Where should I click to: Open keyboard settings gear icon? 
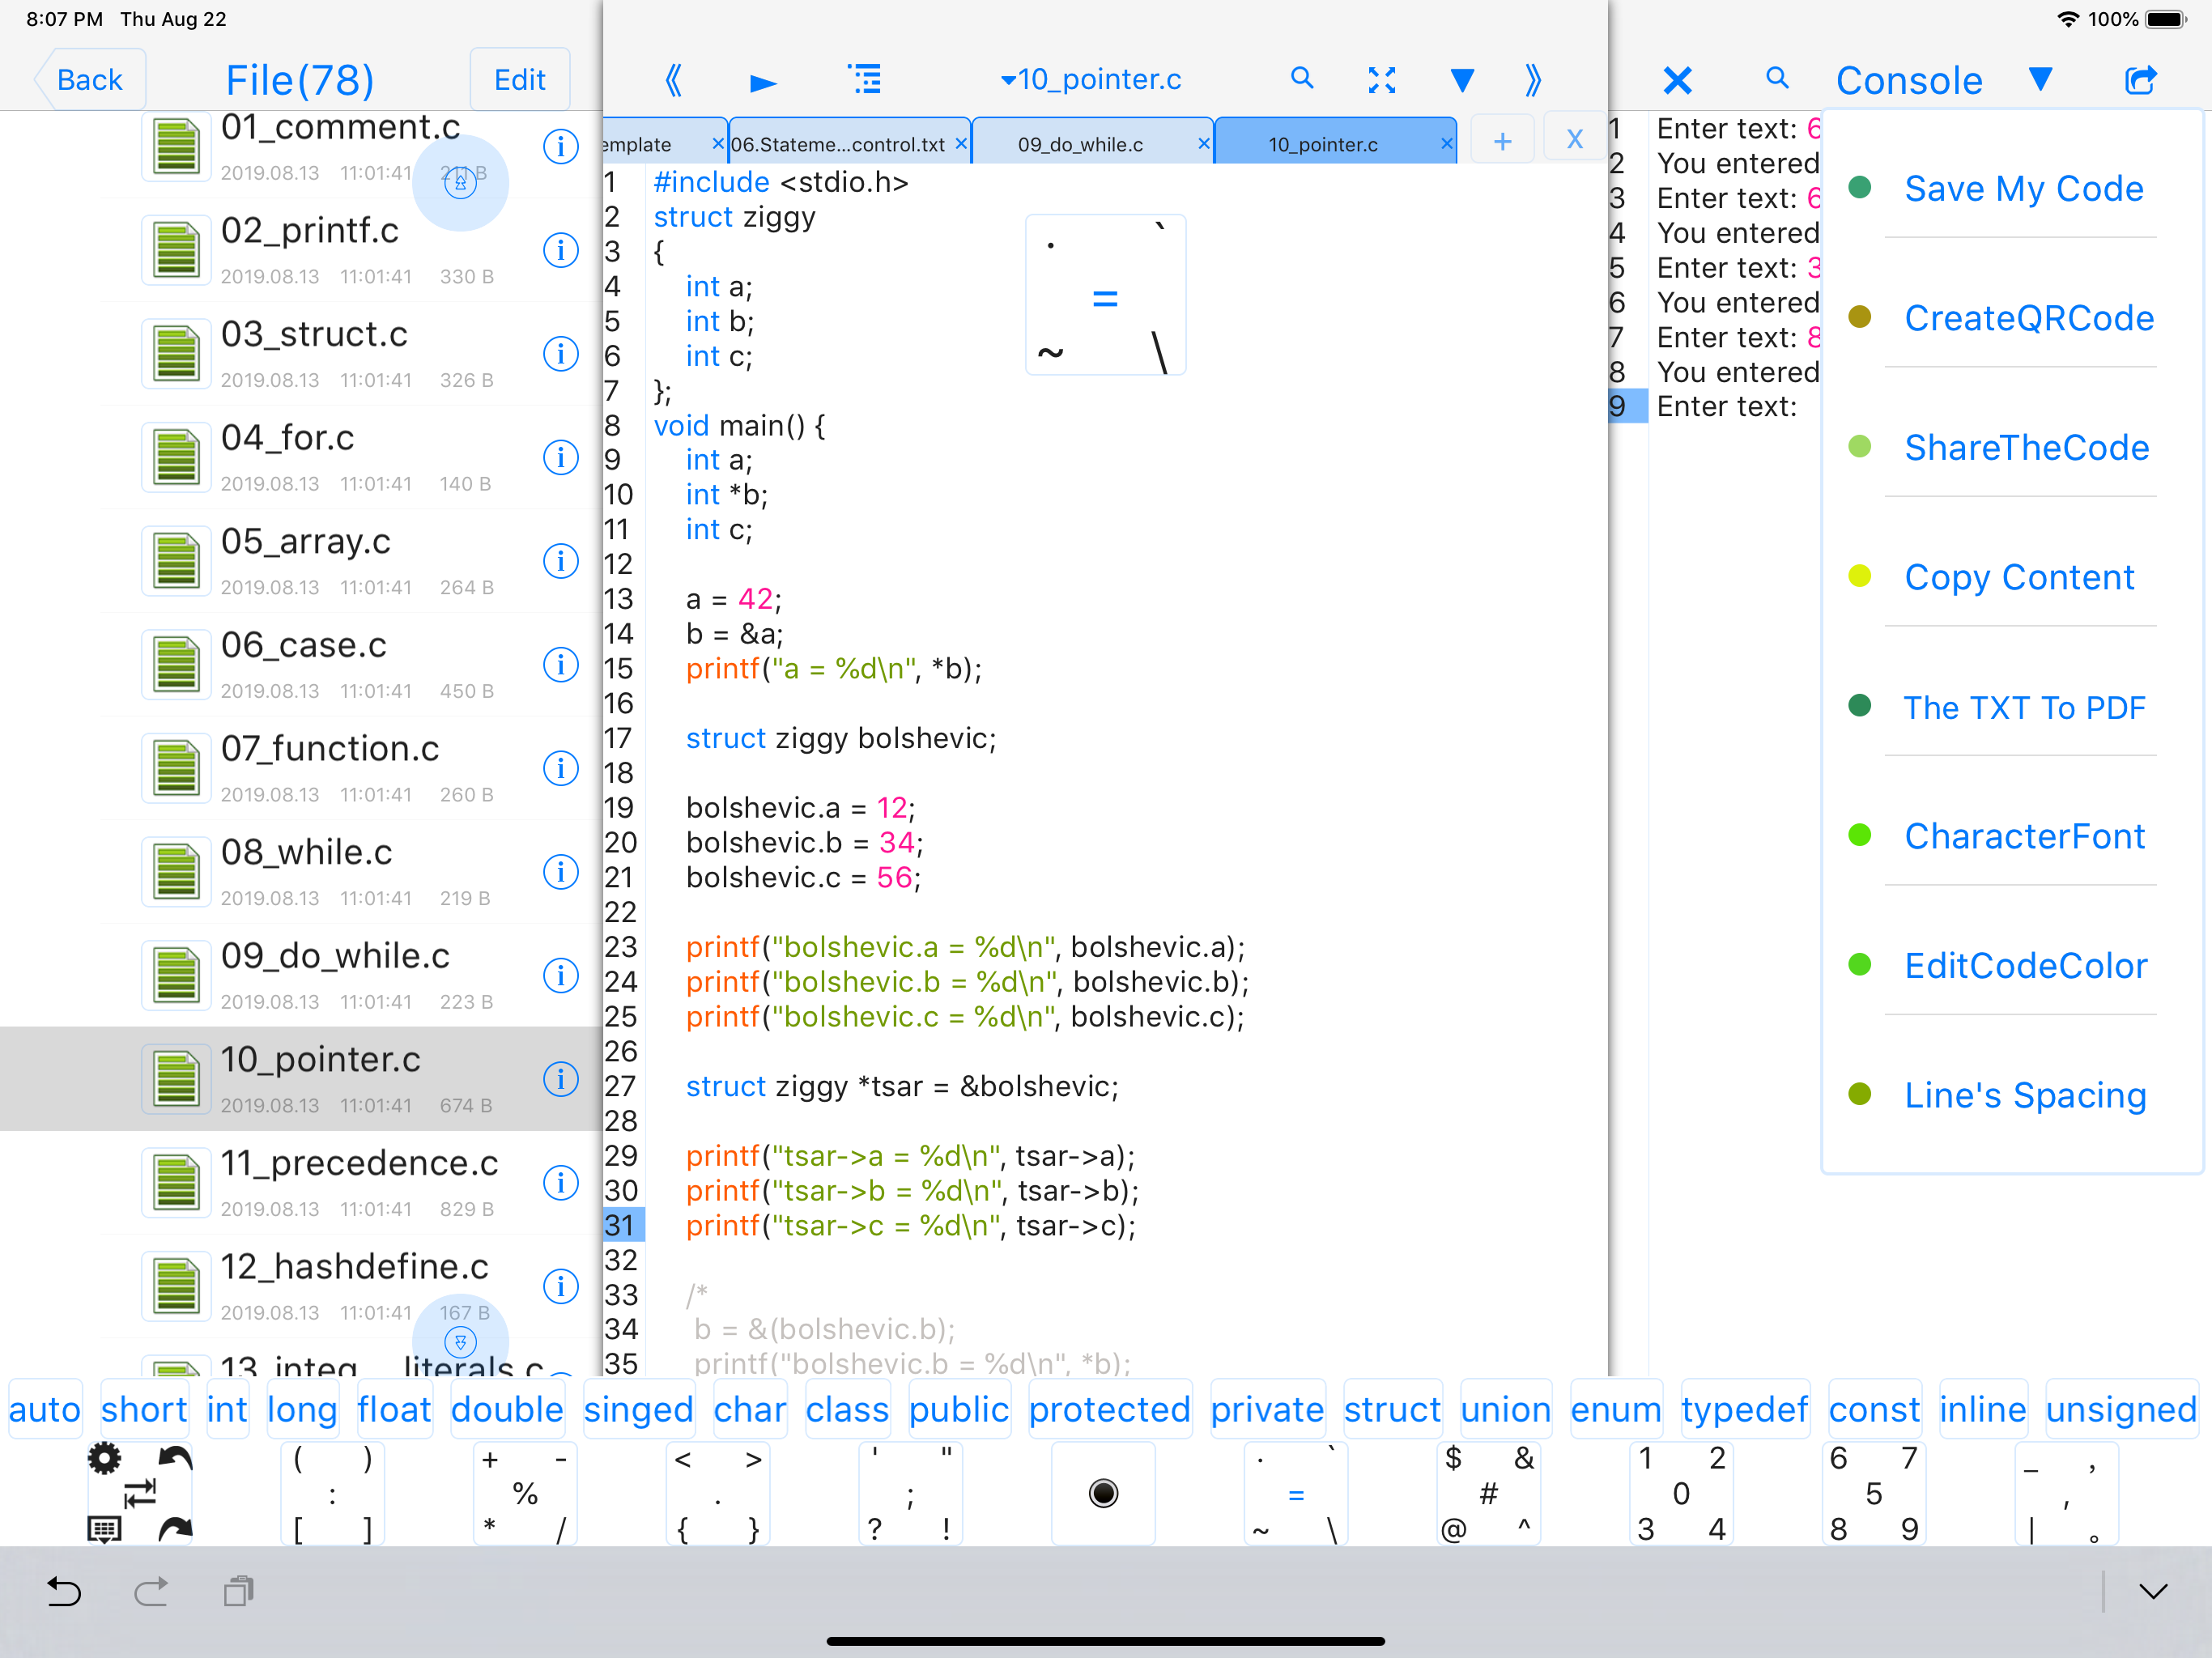pyautogui.click(x=104, y=1458)
